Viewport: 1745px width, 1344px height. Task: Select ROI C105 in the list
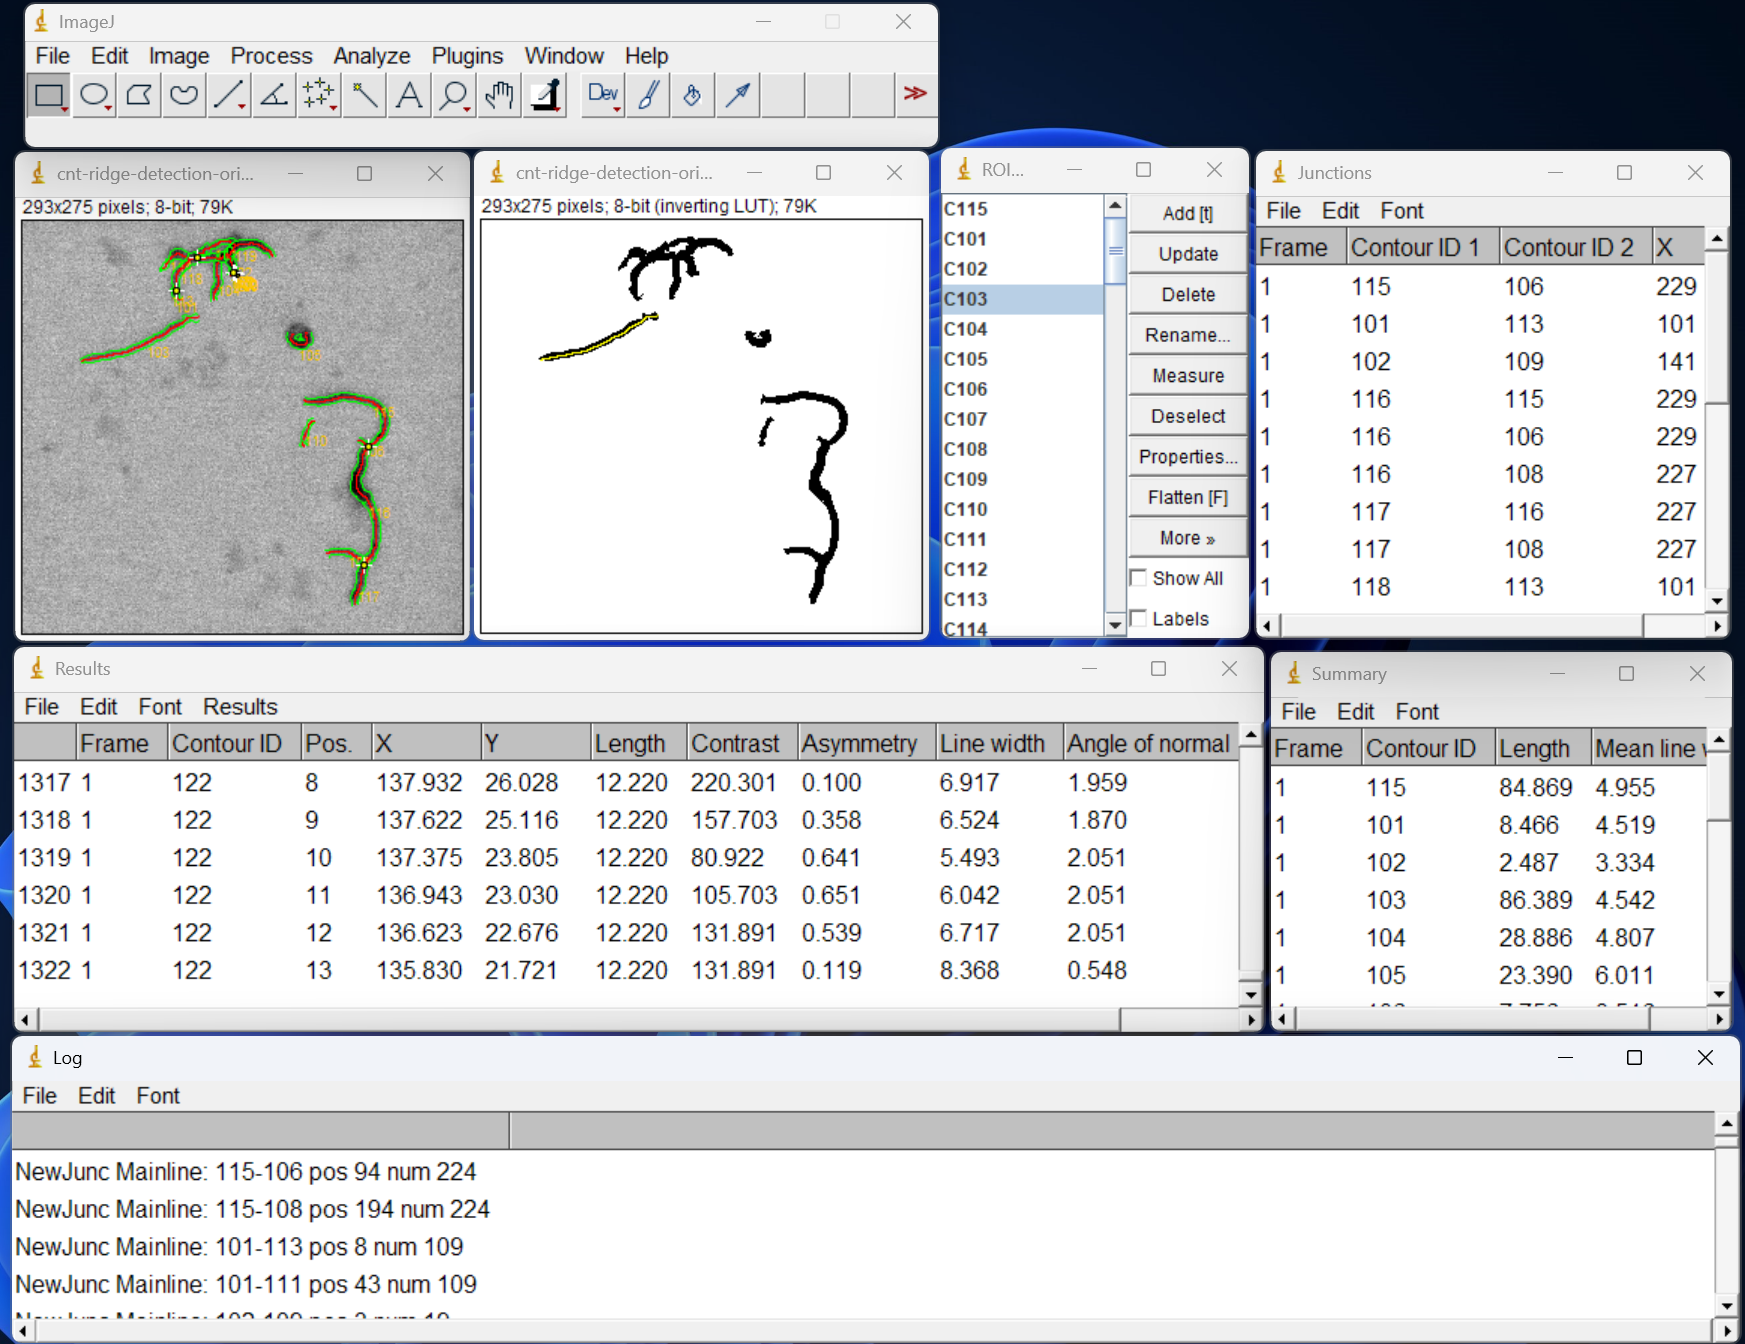click(x=1022, y=359)
